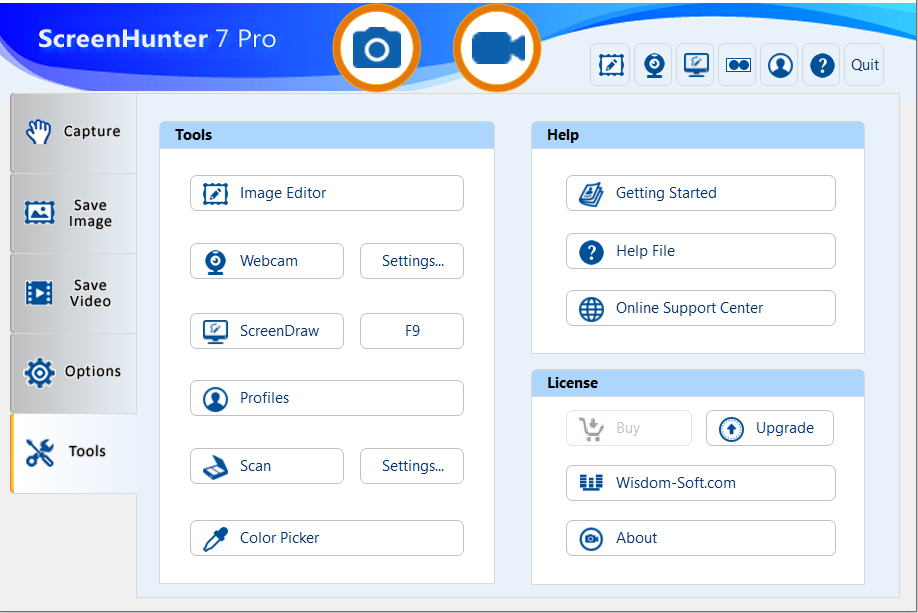Open Webcam Settings button
Image resolution: width=918 pixels, height=613 pixels.
[x=412, y=261]
